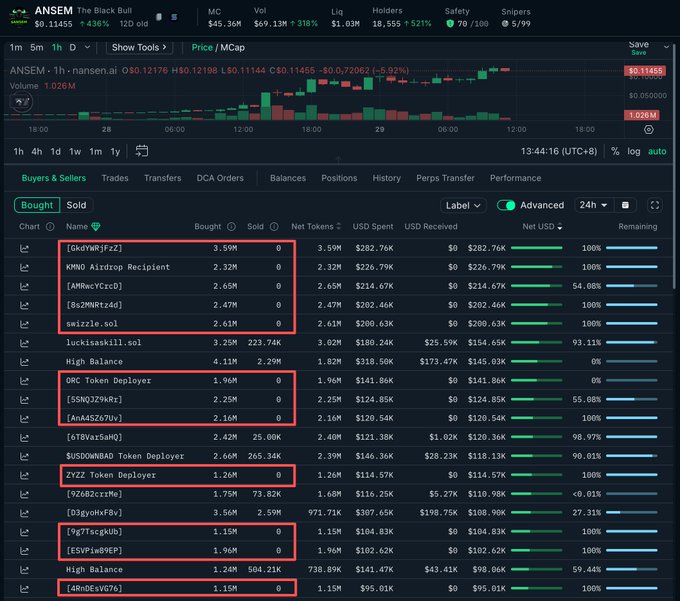The height and width of the screenshot is (601, 680).
Task: Open chart for KMNO Airdrop Recipient row
Action: 24,268
